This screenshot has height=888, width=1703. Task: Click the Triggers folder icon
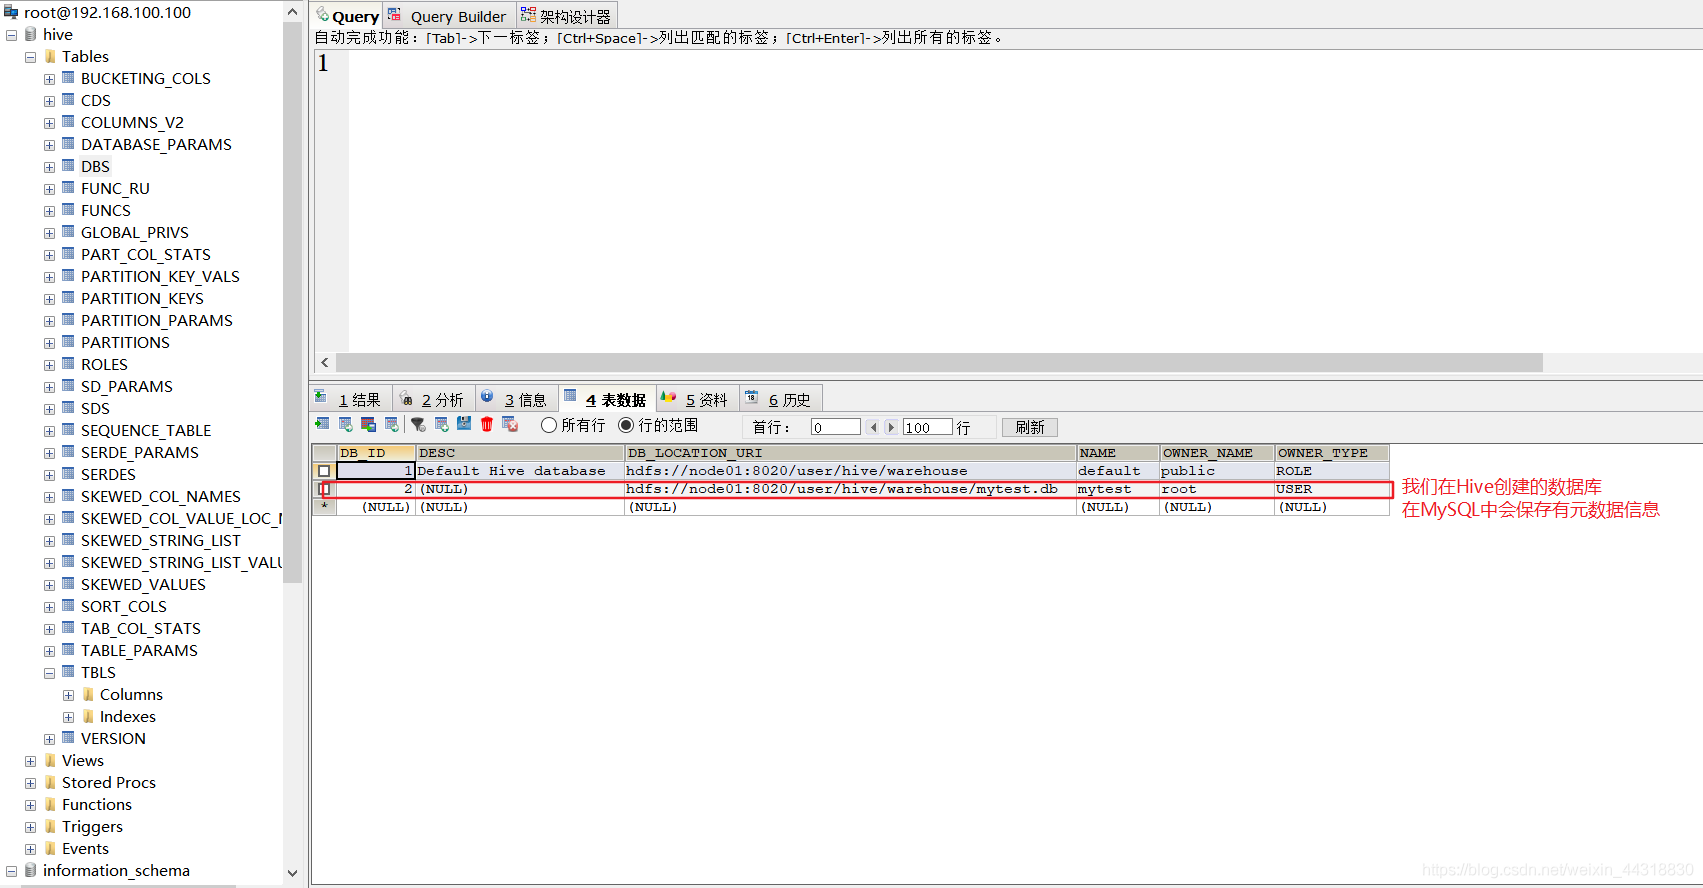pyautogui.click(x=50, y=826)
